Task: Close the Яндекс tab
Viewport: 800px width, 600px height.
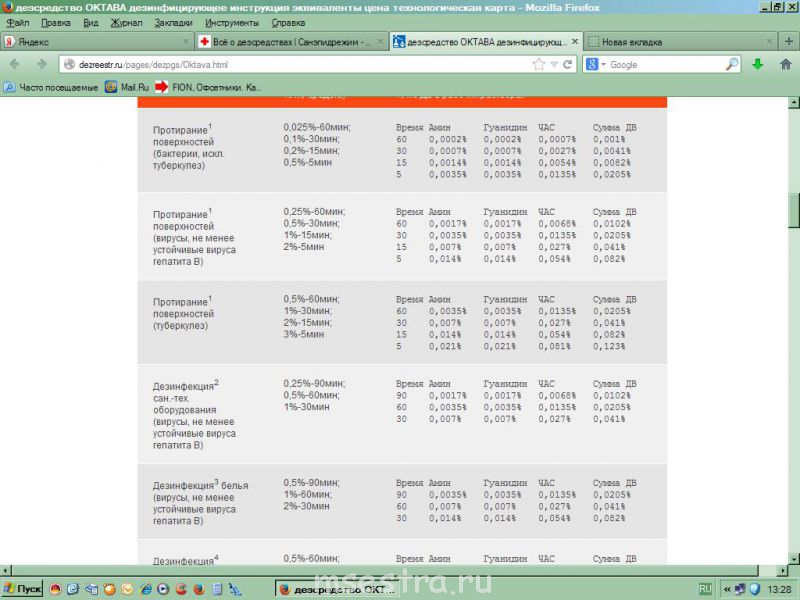Action: (x=185, y=42)
